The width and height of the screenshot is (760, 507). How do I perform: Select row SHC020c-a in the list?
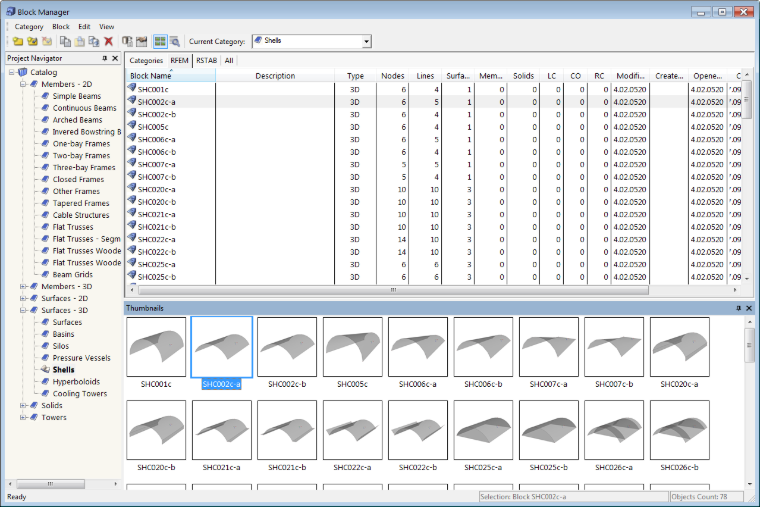(436, 190)
